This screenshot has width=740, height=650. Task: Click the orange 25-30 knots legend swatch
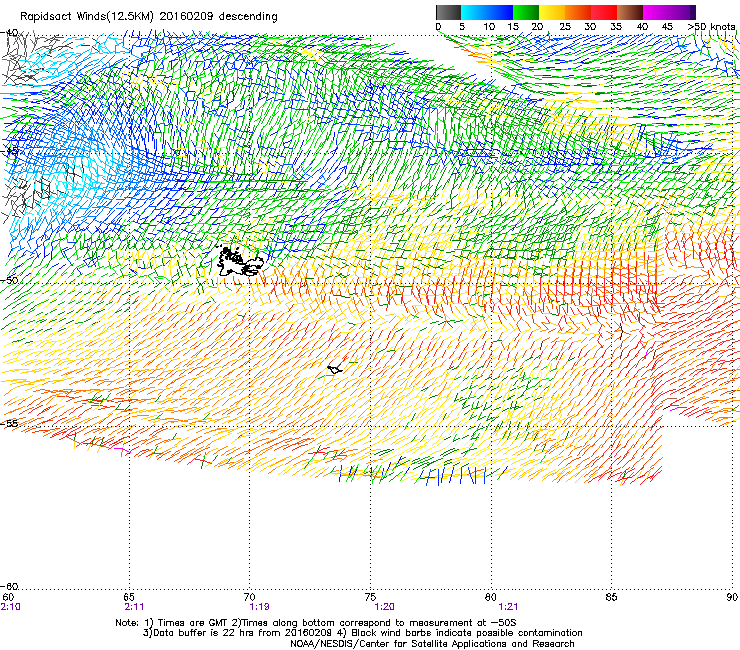point(578,12)
